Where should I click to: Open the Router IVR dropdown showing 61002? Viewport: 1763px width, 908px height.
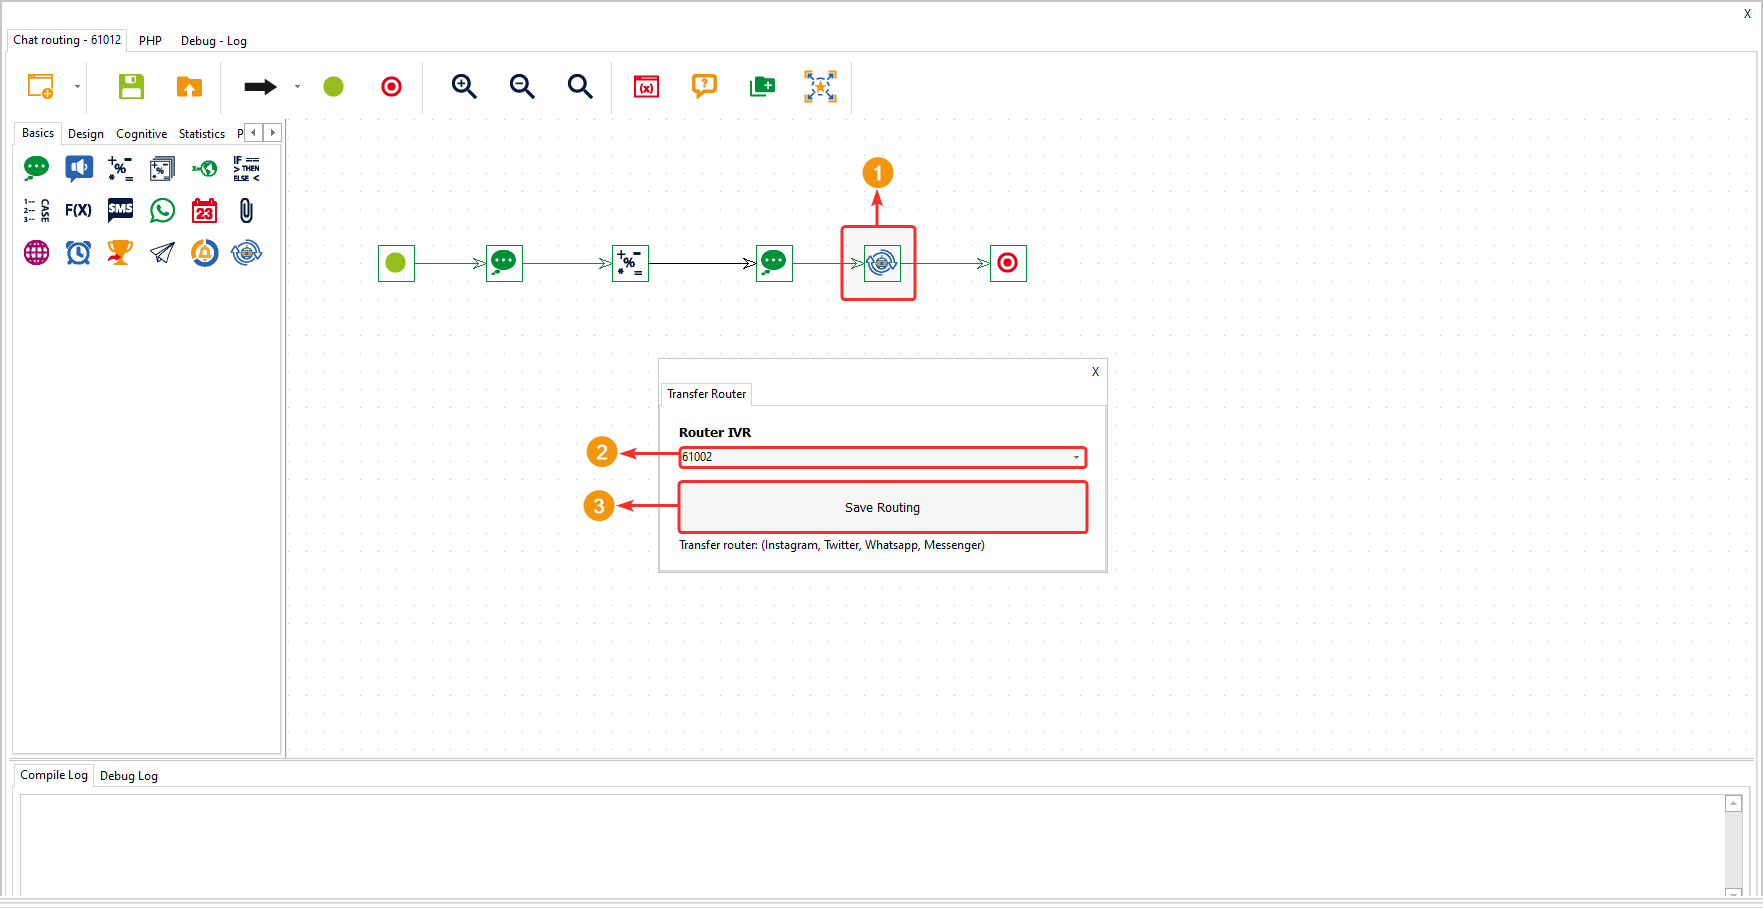(x=882, y=457)
